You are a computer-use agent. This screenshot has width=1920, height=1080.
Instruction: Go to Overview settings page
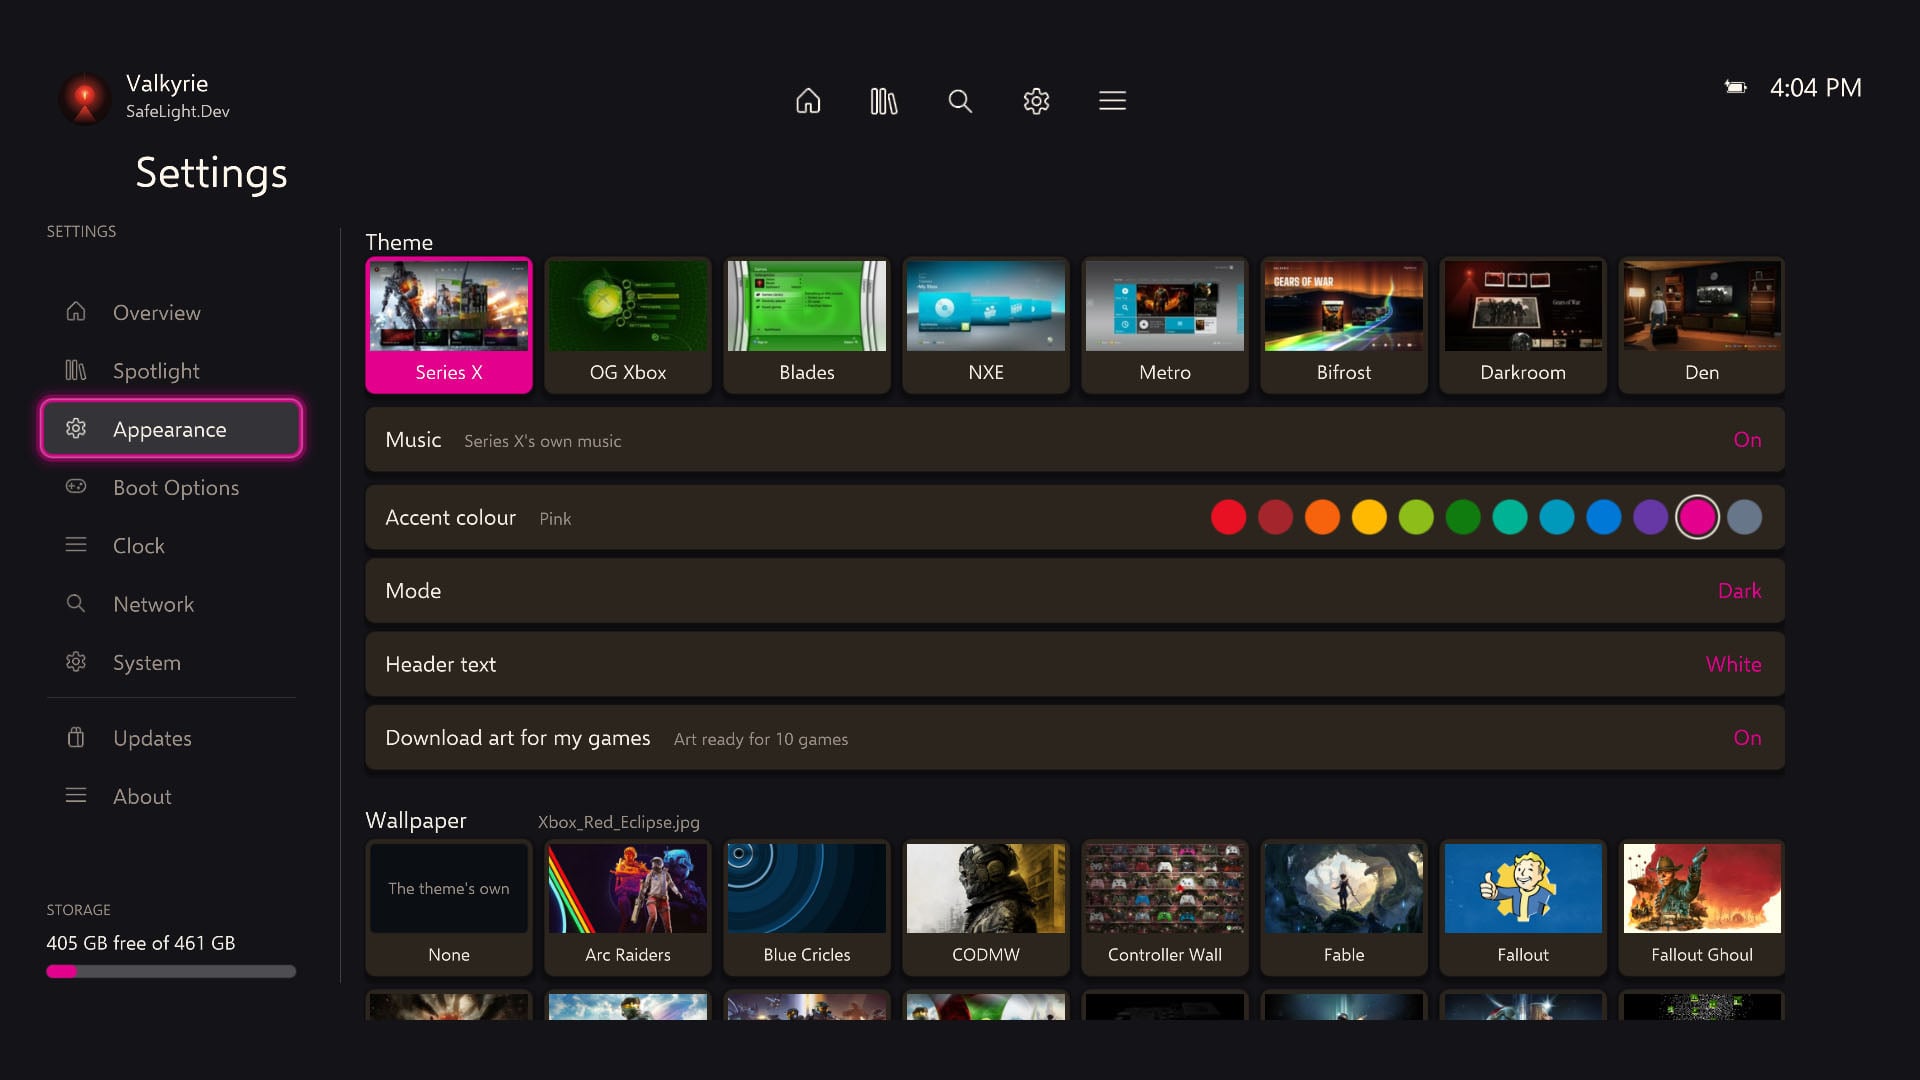[x=171, y=312]
